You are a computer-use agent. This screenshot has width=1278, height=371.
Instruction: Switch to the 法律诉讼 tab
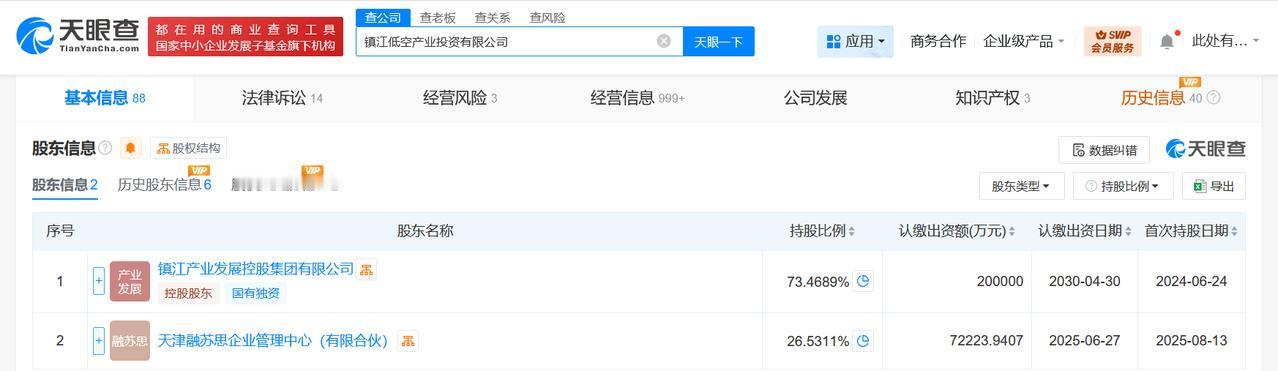point(282,98)
